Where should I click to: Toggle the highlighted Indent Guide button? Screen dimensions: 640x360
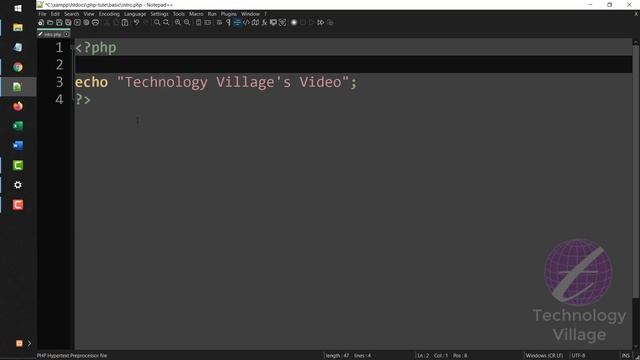click(237, 22)
